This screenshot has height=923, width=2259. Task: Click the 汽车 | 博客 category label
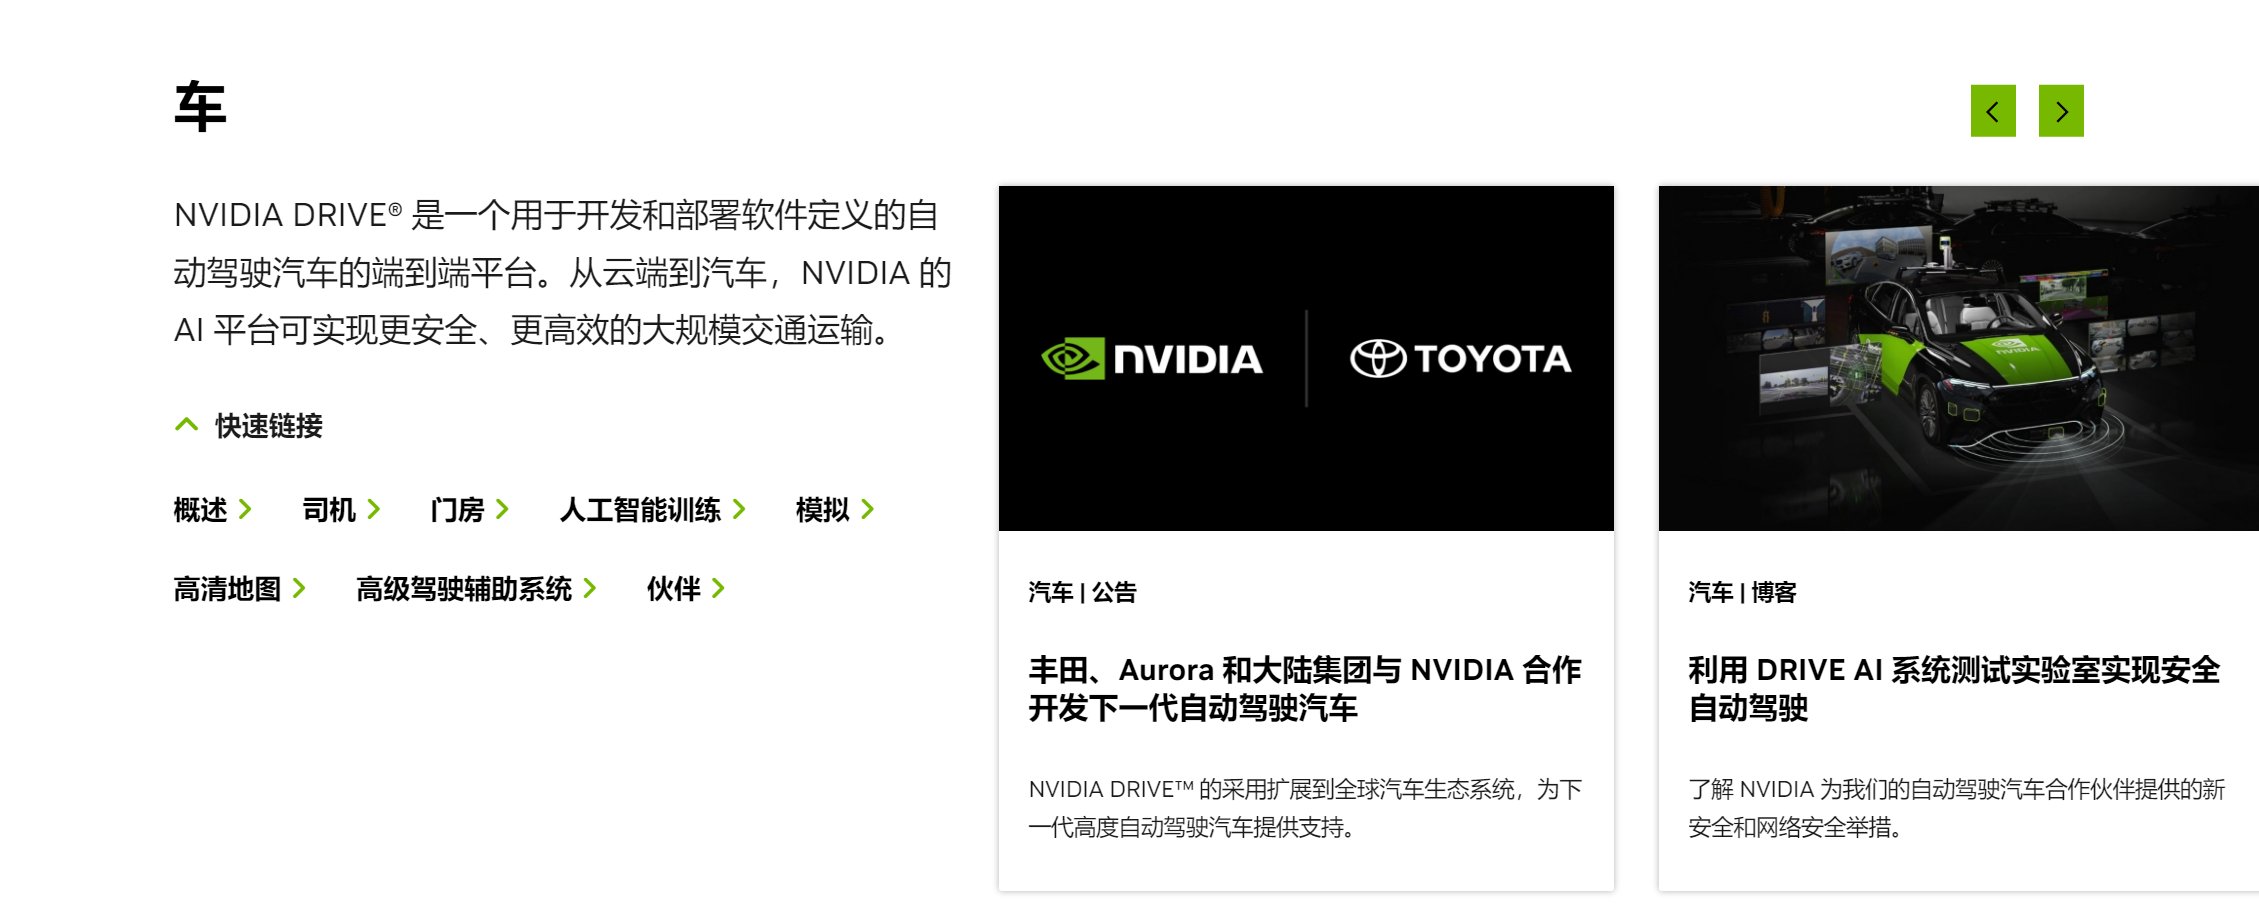click(1742, 592)
